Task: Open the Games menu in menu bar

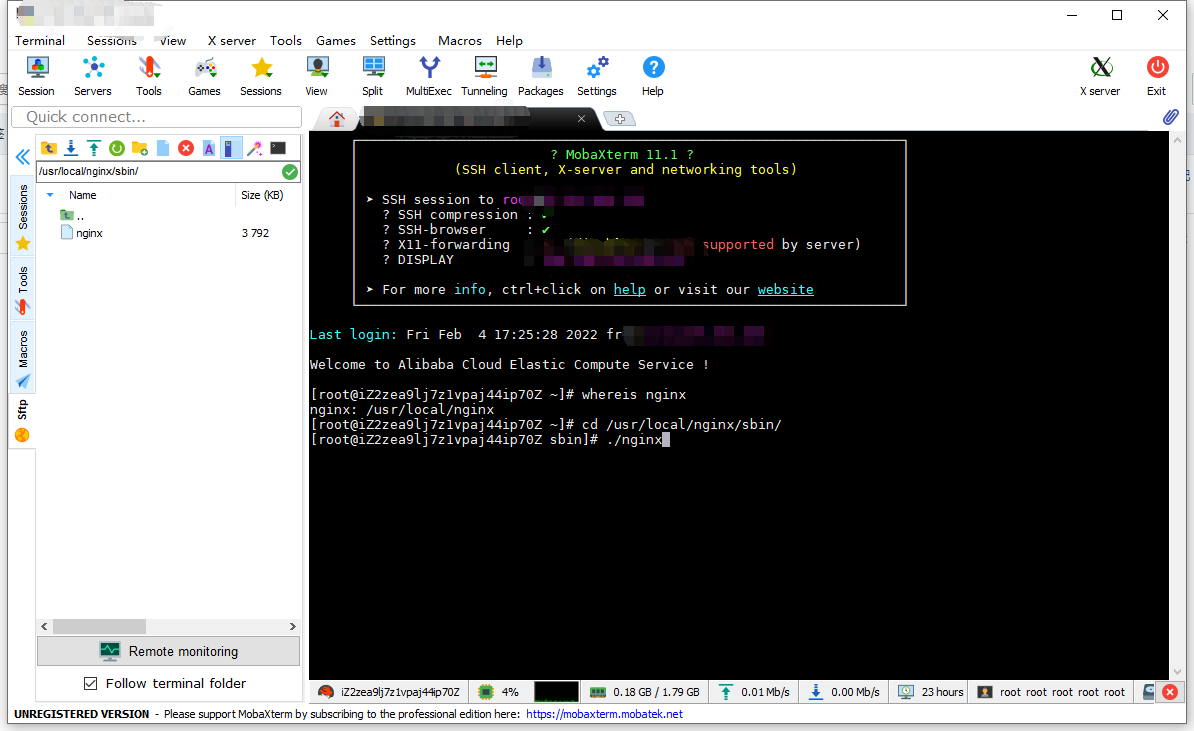Action: pyautogui.click(x=336, y=40)
